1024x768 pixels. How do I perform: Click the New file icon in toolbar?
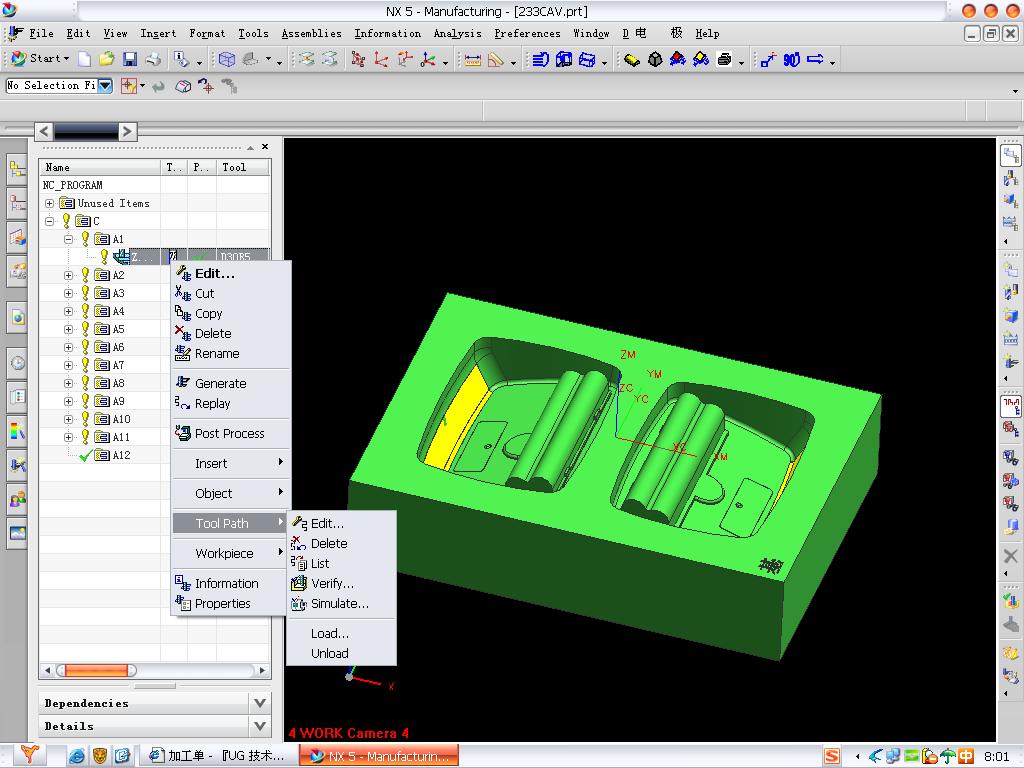(x=84, y=59)
